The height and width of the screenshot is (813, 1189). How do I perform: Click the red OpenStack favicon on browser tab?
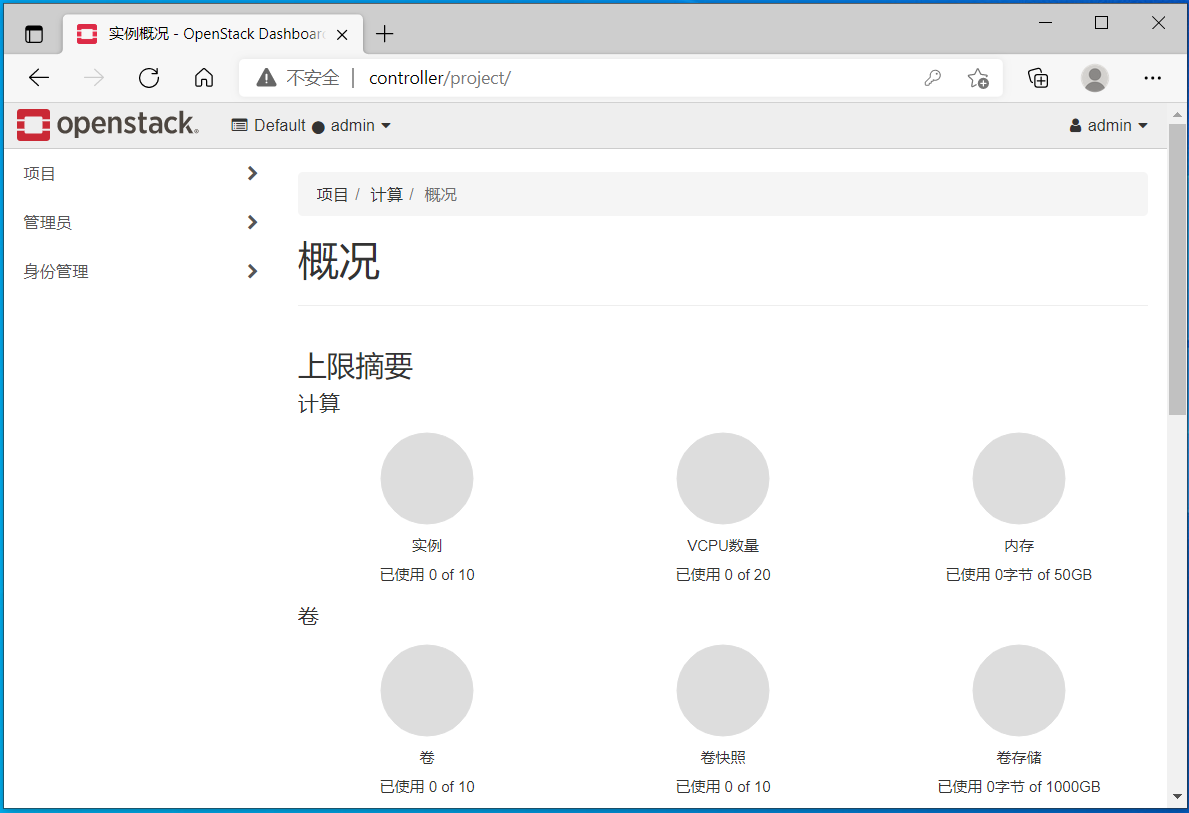pos(86,33)
